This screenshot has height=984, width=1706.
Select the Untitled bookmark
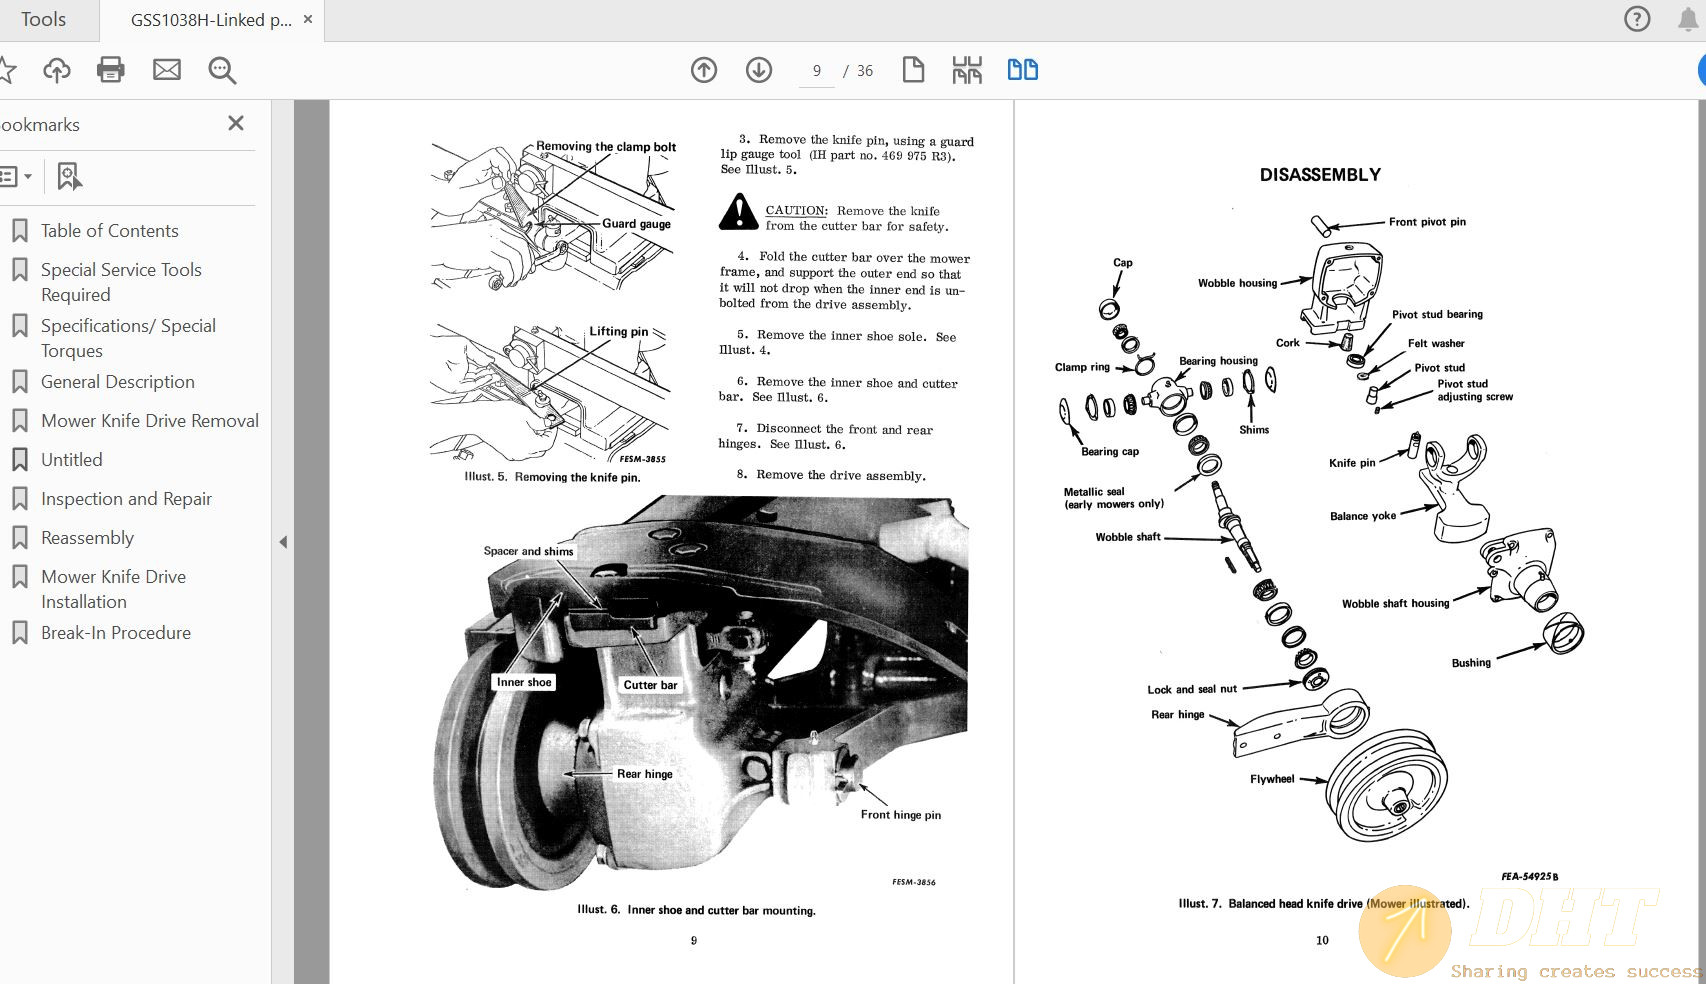(72, 460)
